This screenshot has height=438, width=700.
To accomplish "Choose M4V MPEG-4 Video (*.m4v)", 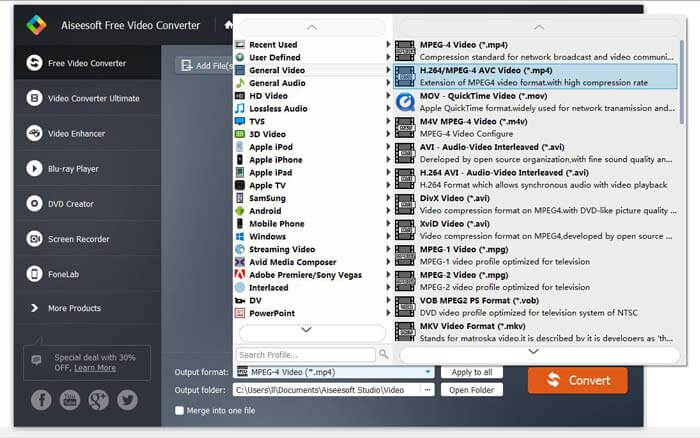I will [536, 128].
